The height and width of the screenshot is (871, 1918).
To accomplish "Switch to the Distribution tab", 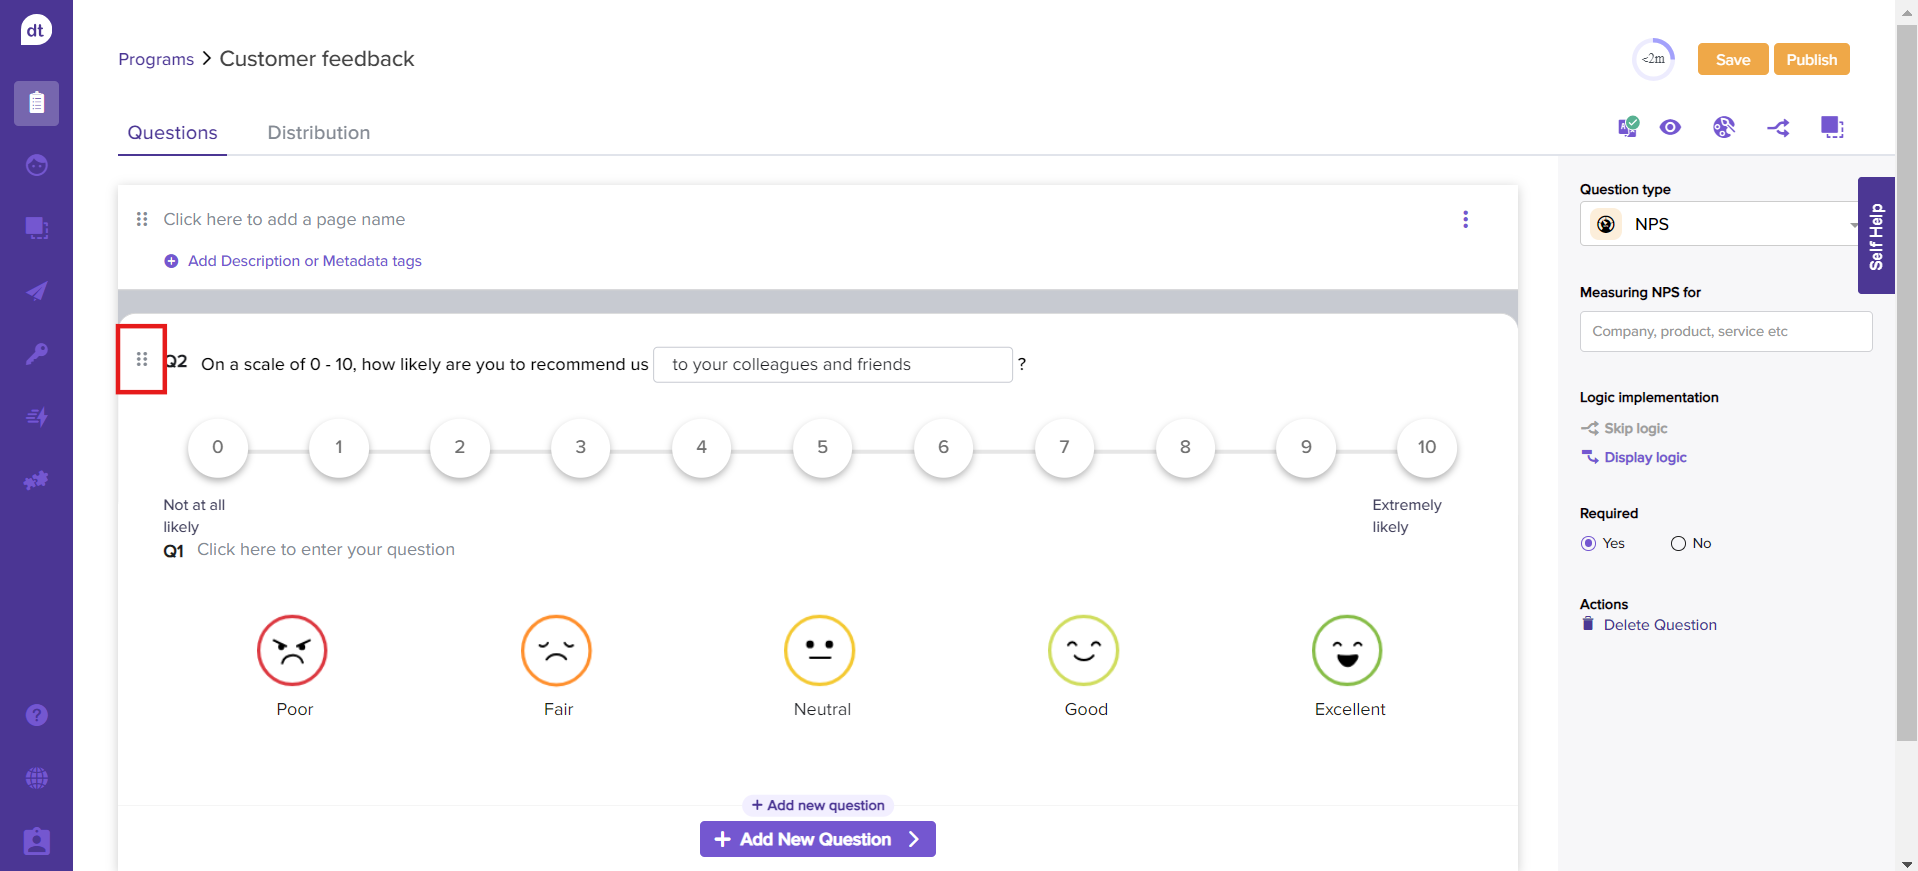I will 318,133.
